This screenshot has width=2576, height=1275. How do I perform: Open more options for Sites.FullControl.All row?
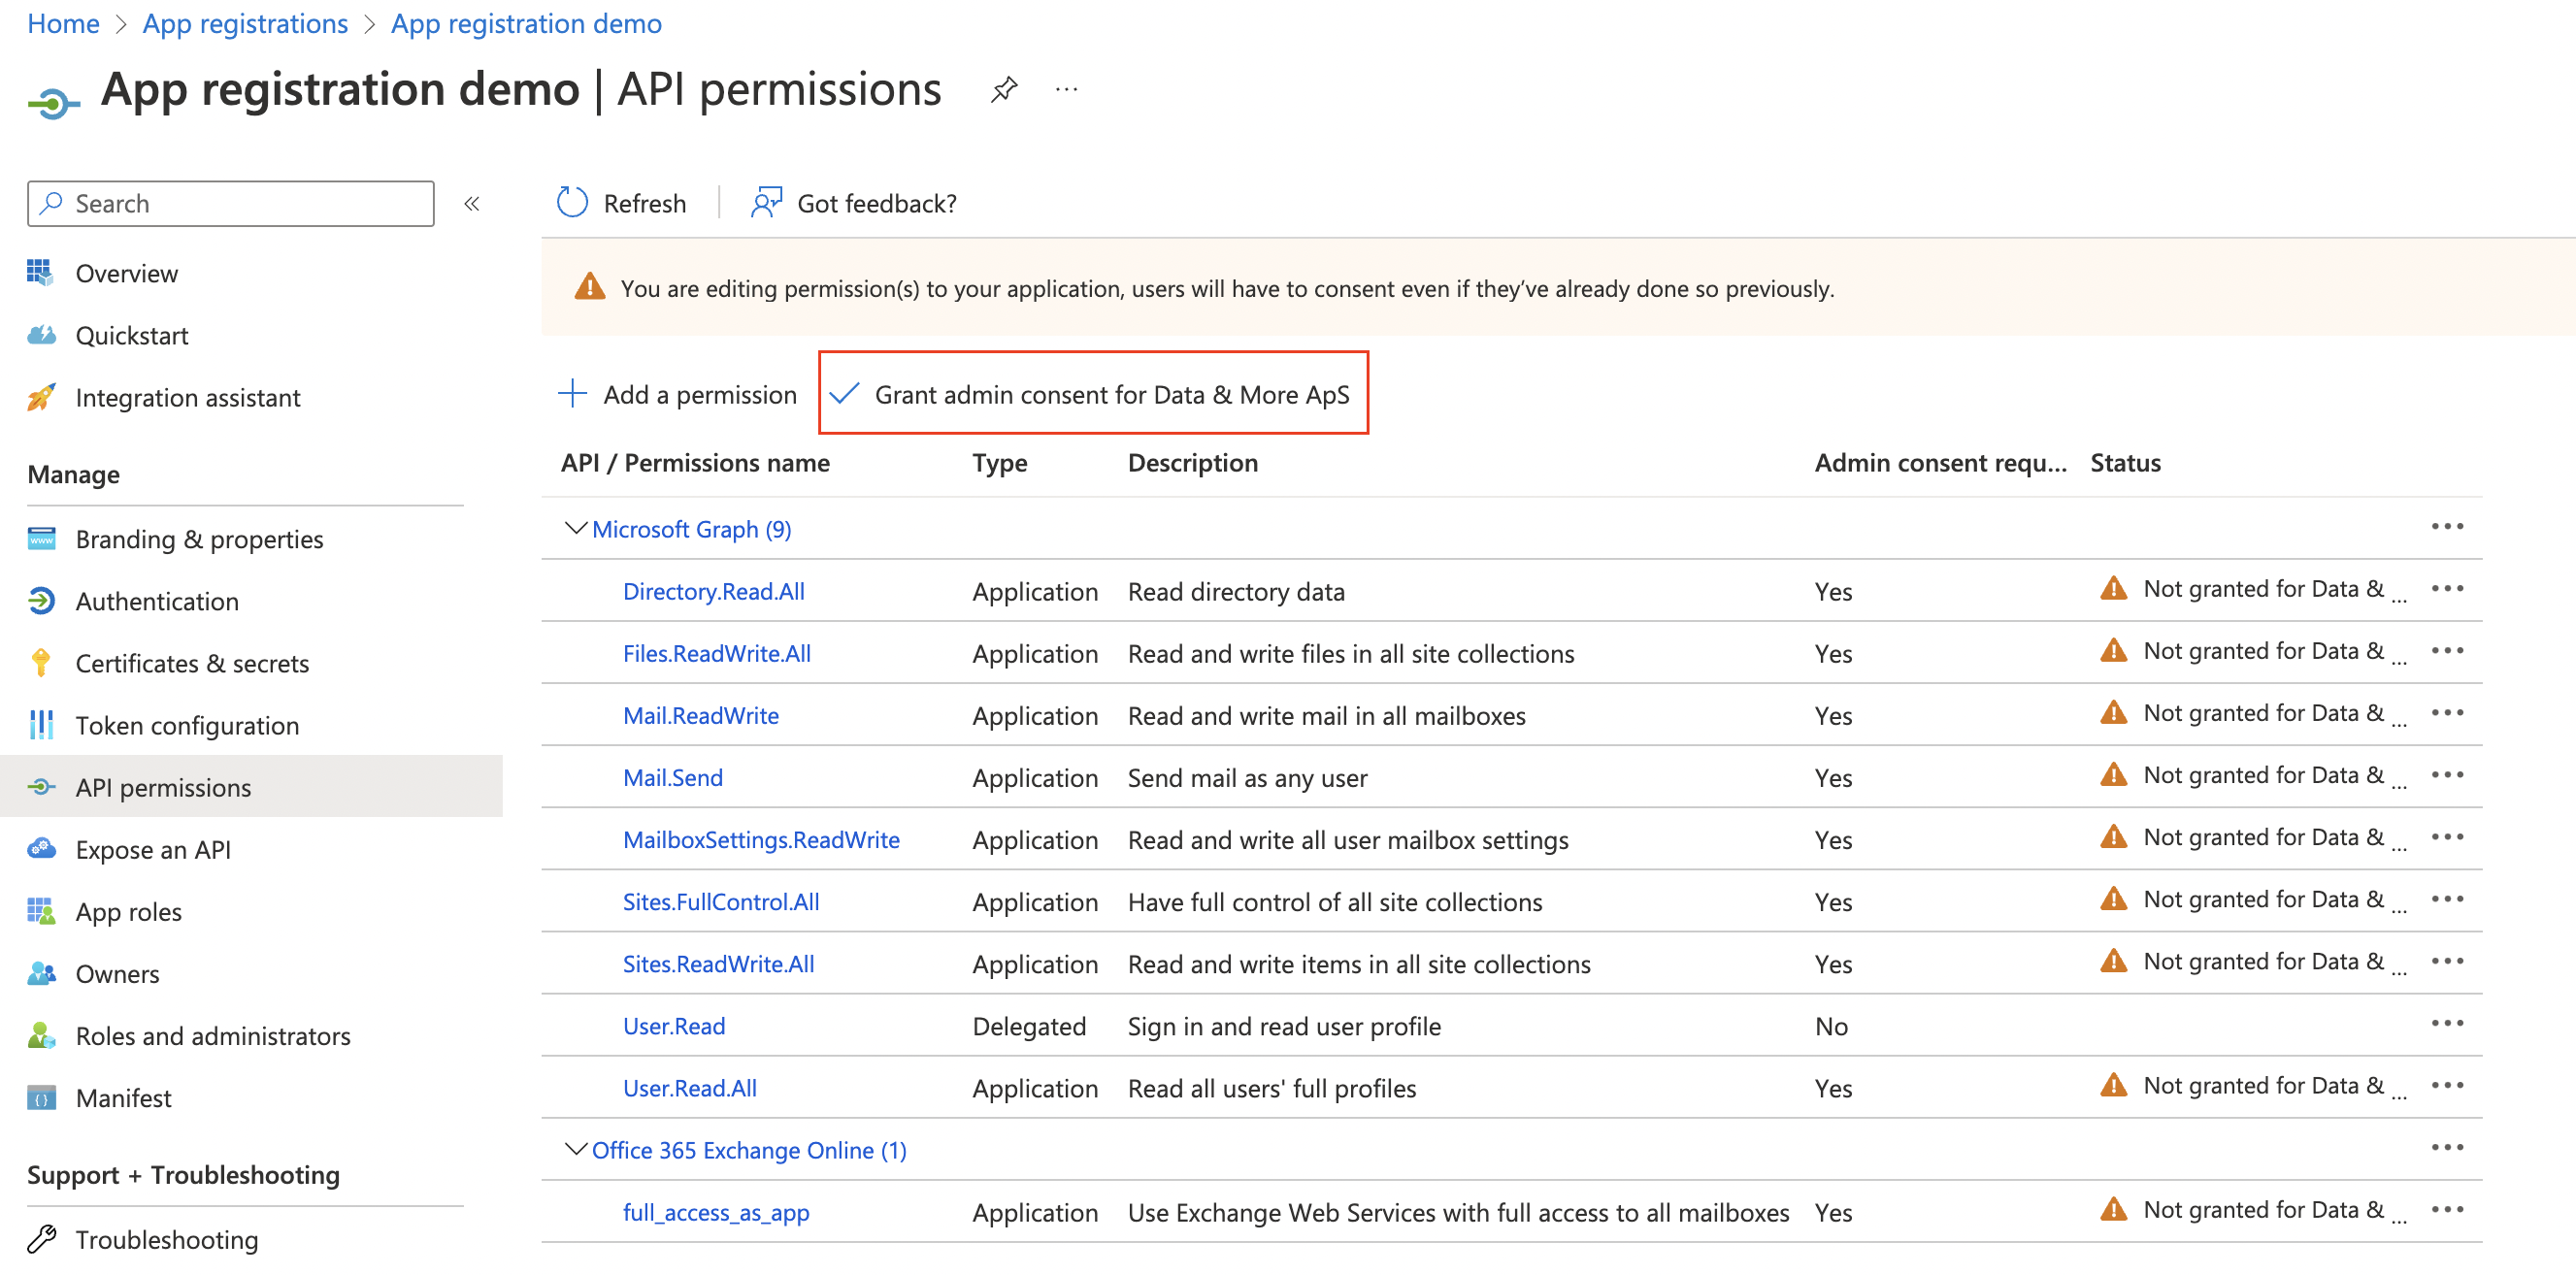(2447, 899)
